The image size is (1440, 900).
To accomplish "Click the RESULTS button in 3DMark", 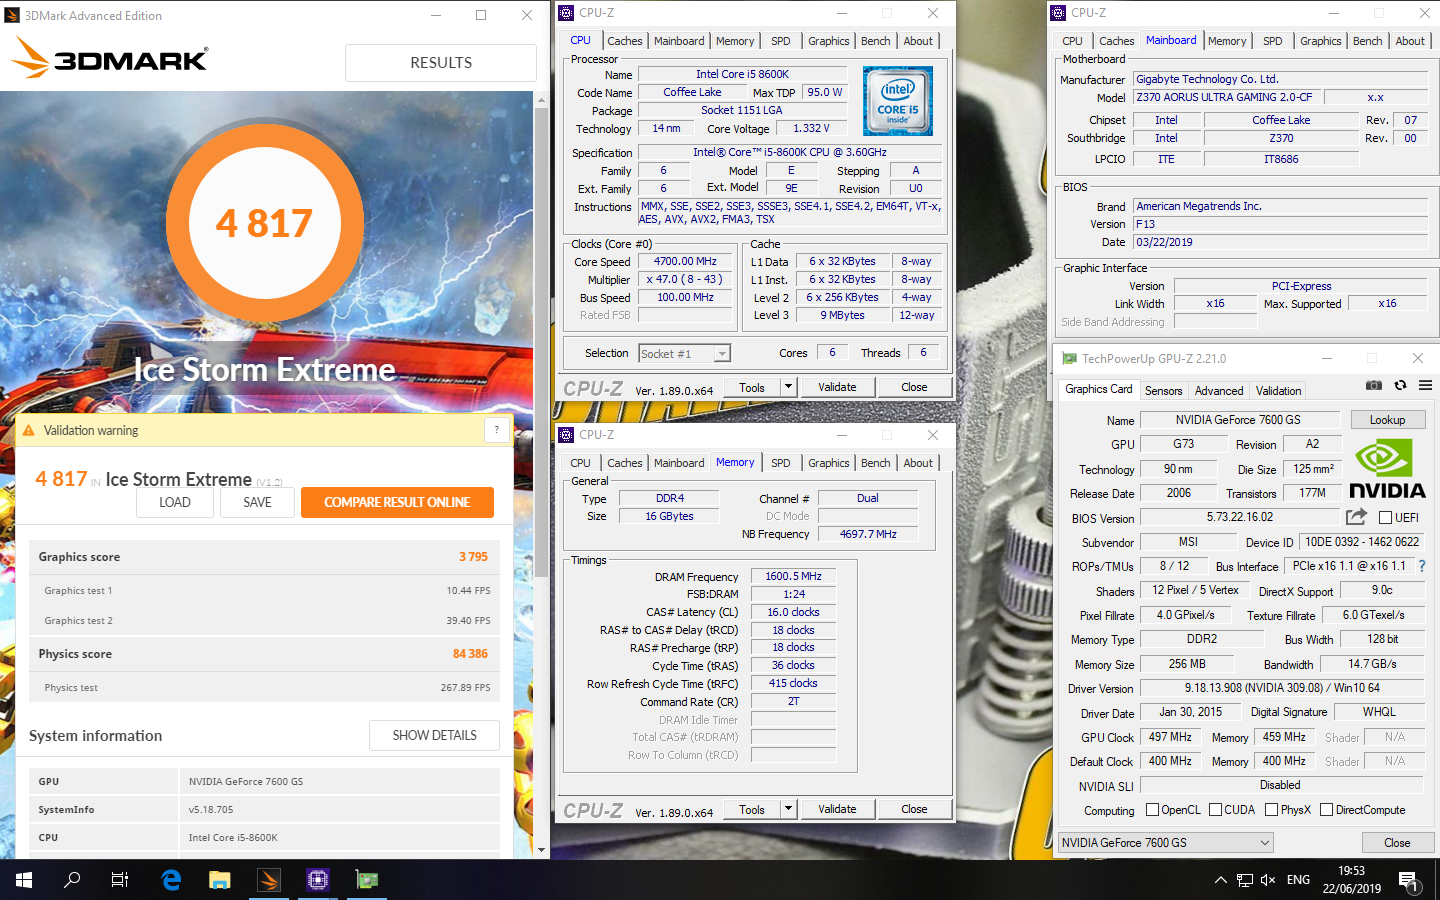I will (x=441, y=62).
